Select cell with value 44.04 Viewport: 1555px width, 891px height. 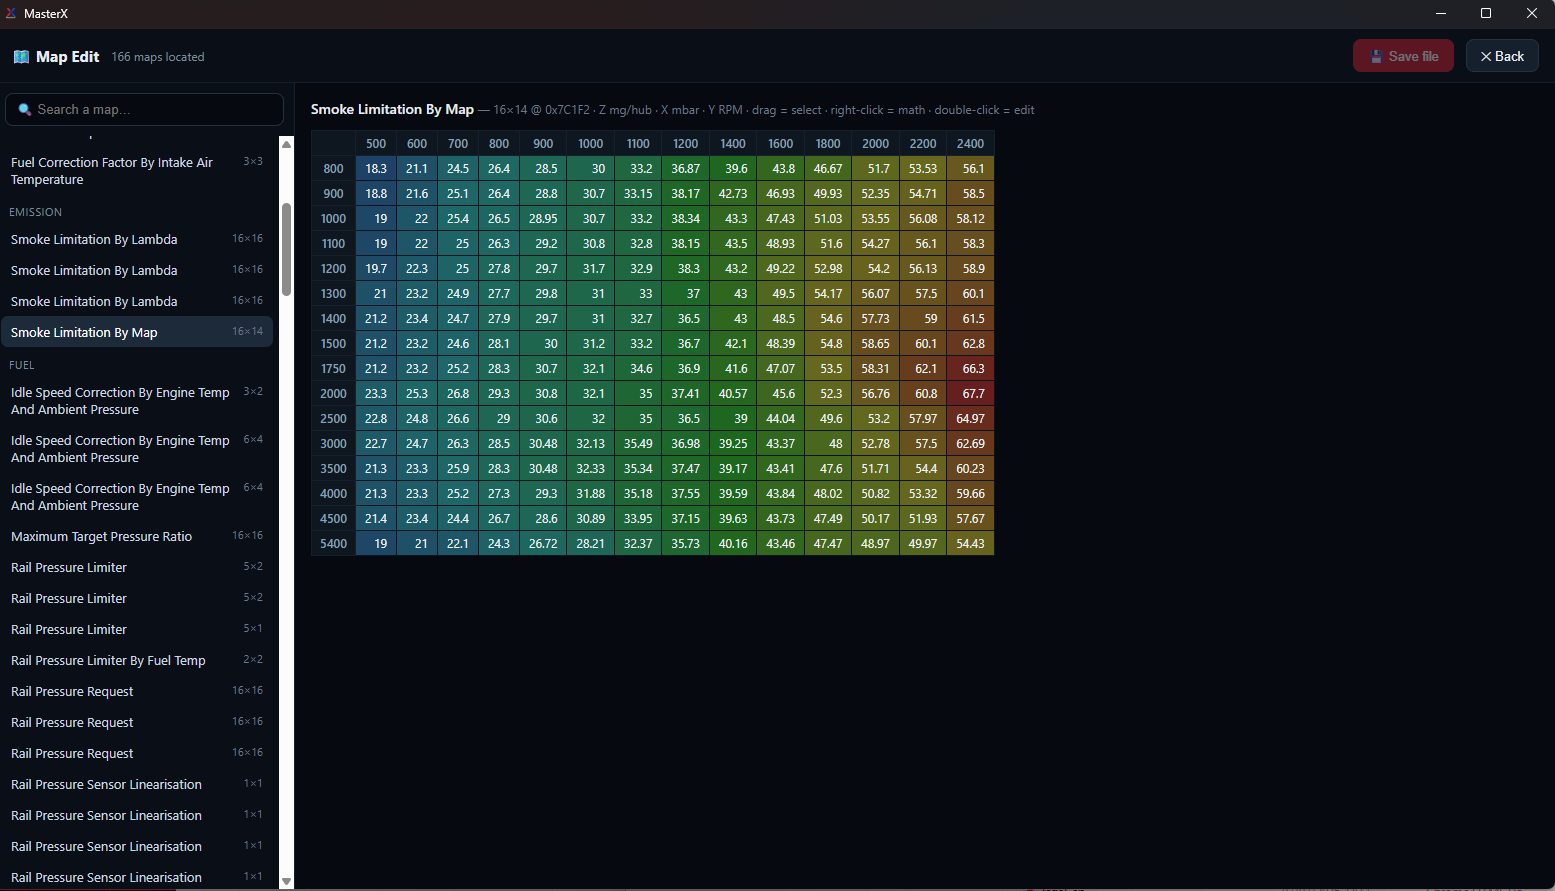(x=780, y=419)
